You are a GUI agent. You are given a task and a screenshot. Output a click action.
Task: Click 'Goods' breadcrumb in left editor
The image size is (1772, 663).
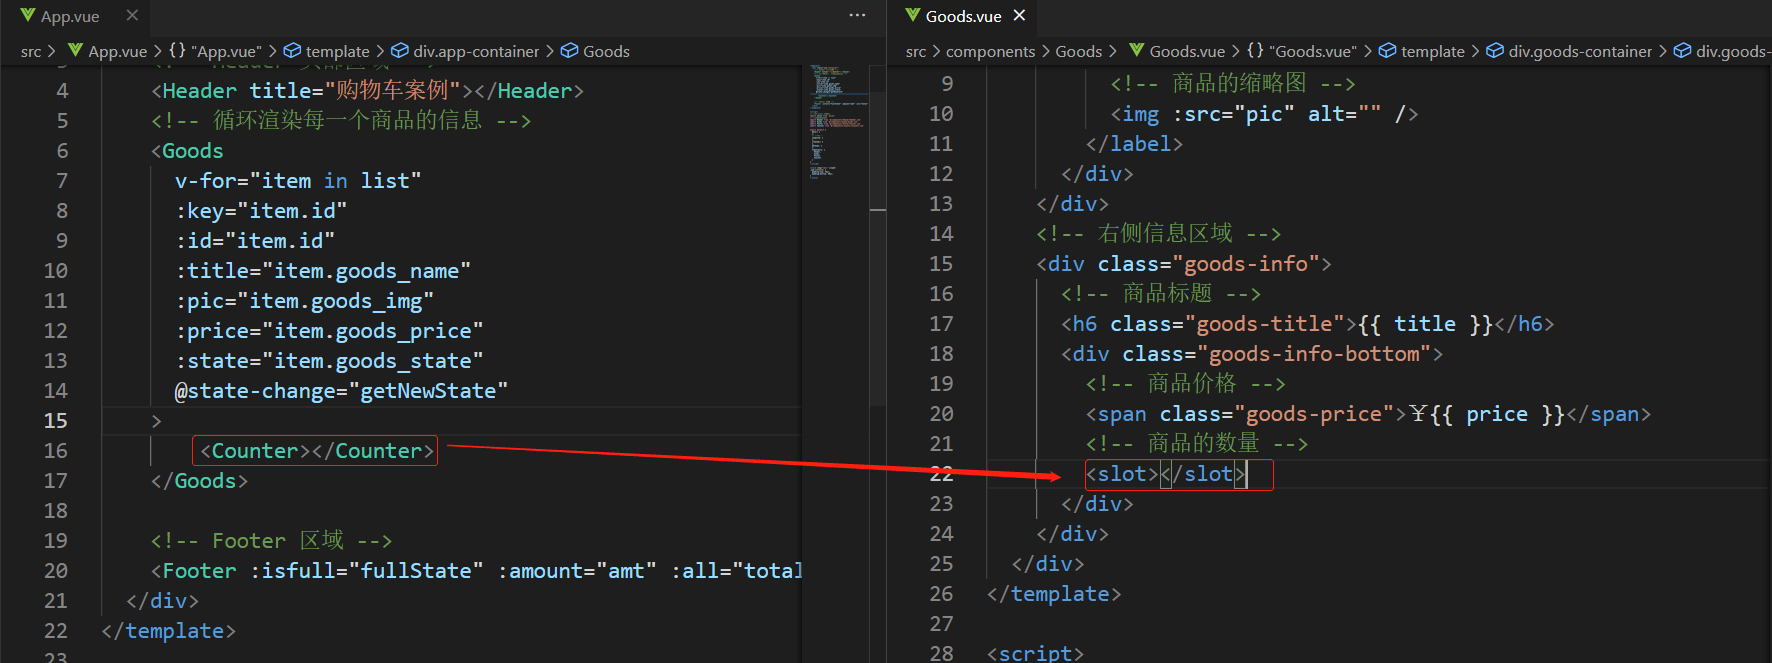tap(606, 51)
